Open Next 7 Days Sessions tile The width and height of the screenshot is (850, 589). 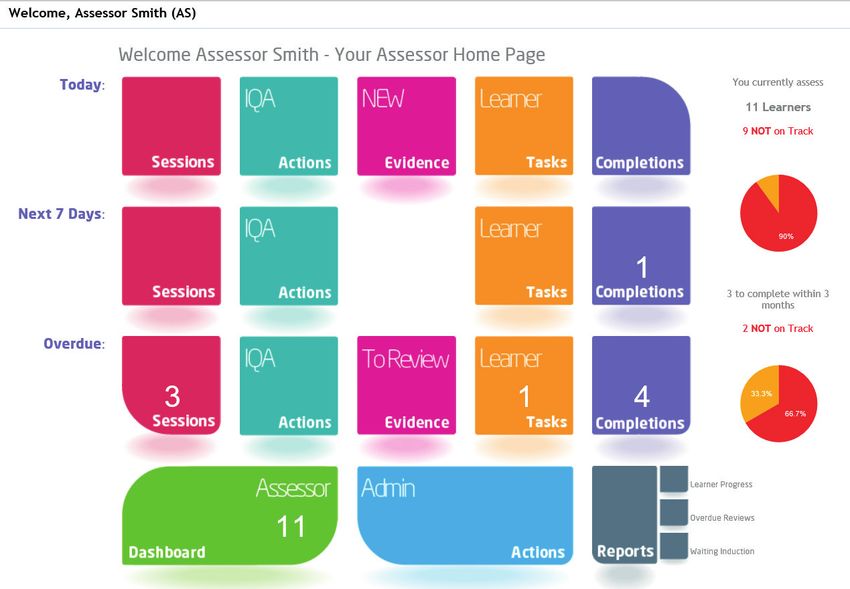(x=171, y=256)
